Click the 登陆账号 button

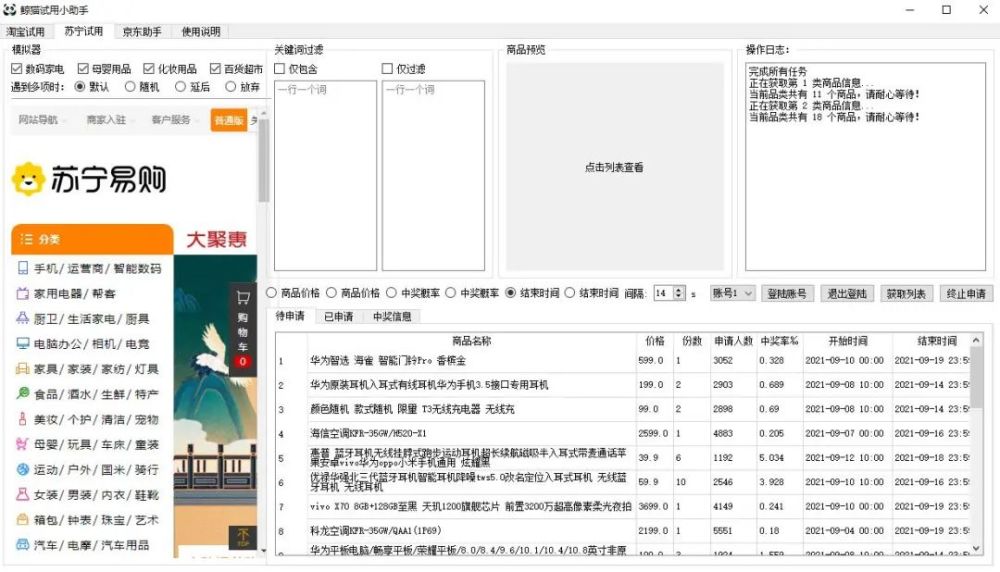pos(787,293)
